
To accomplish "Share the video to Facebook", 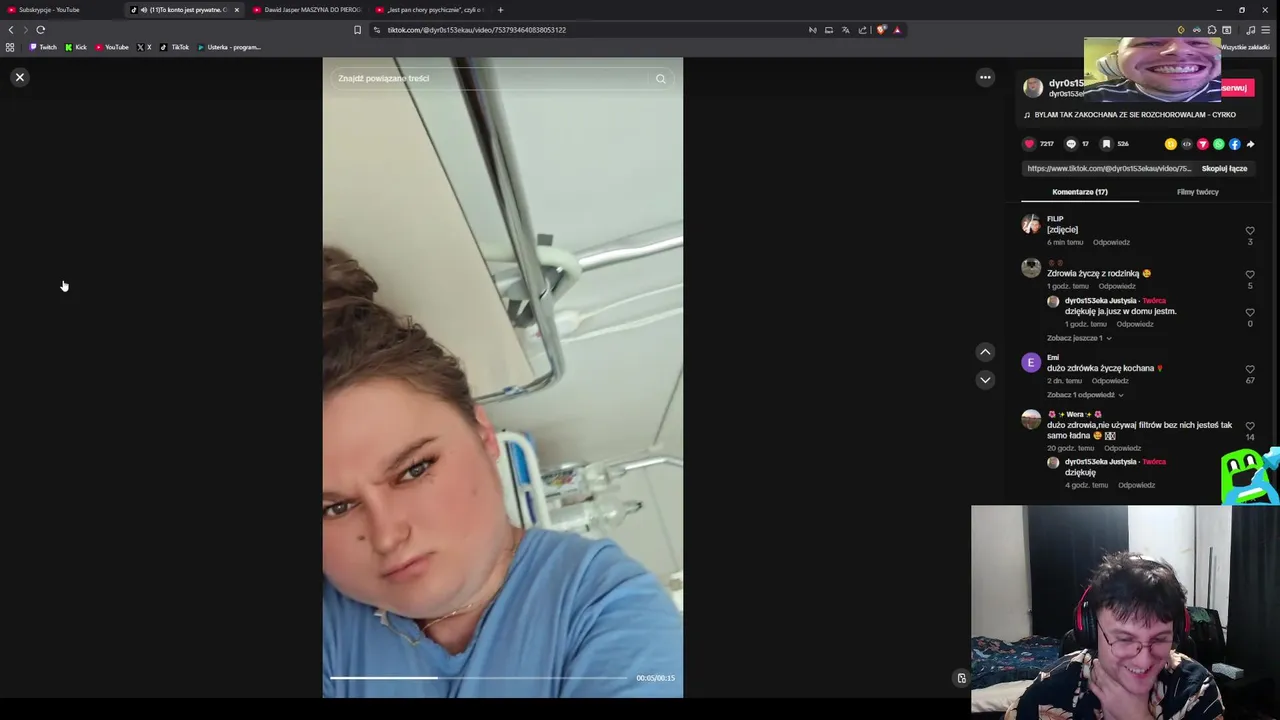I will 1235,144.
